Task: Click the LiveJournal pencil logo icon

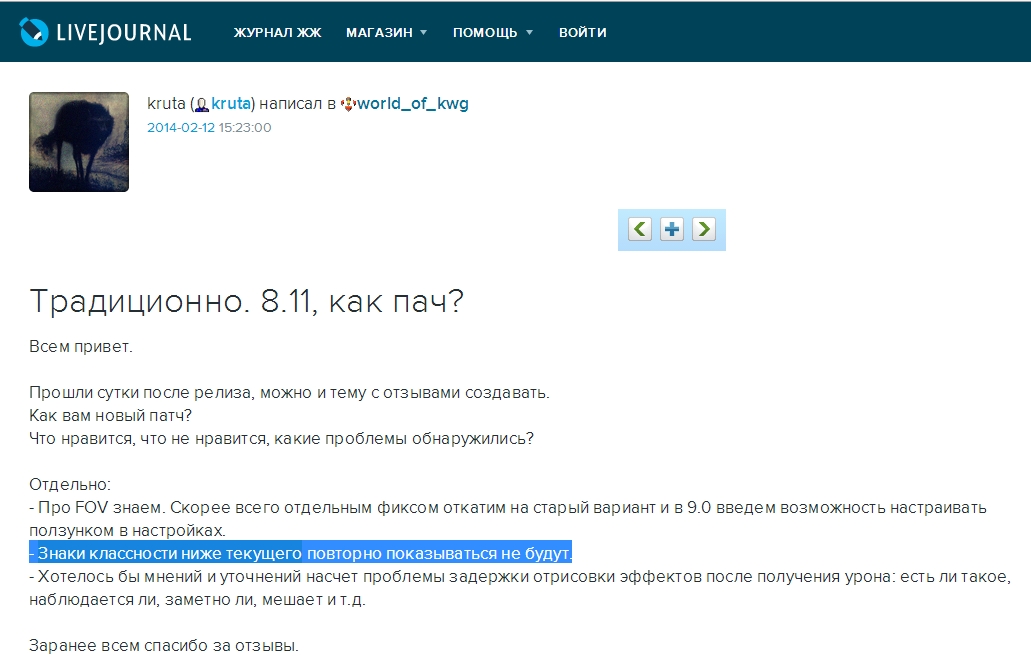Action: tap(34, 32)
